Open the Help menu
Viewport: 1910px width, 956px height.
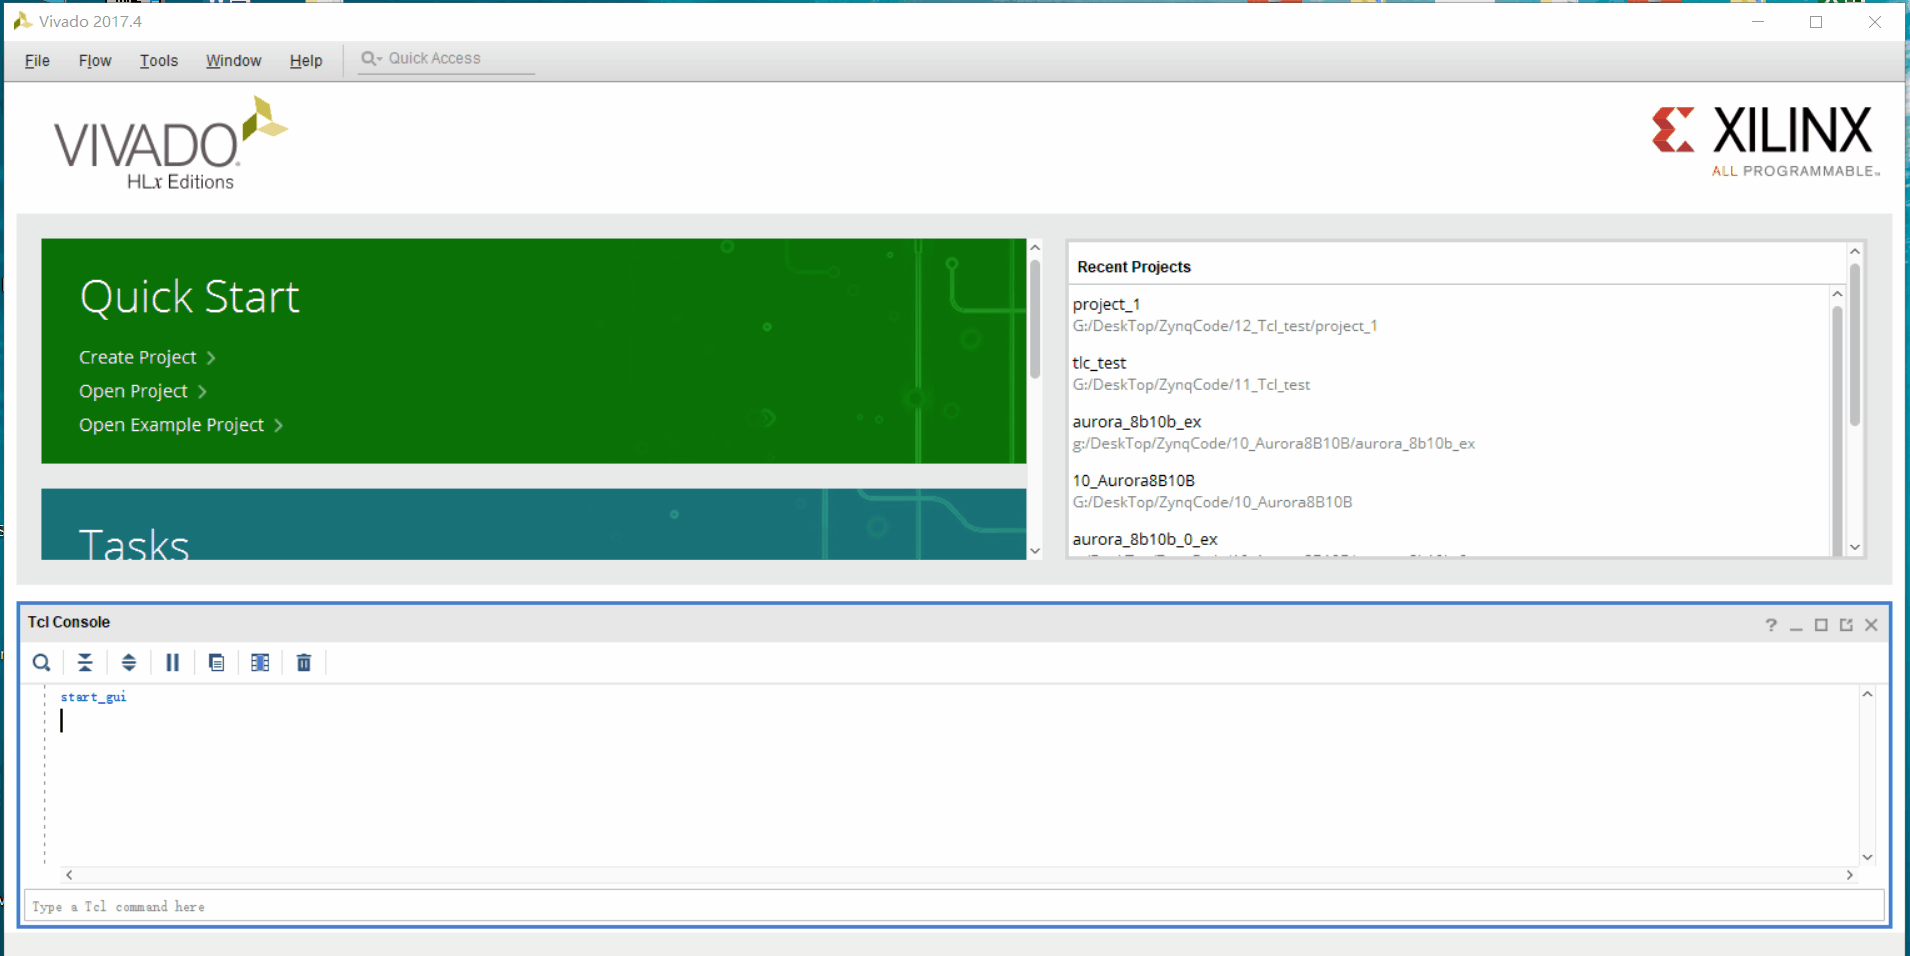tap(306, 61)
